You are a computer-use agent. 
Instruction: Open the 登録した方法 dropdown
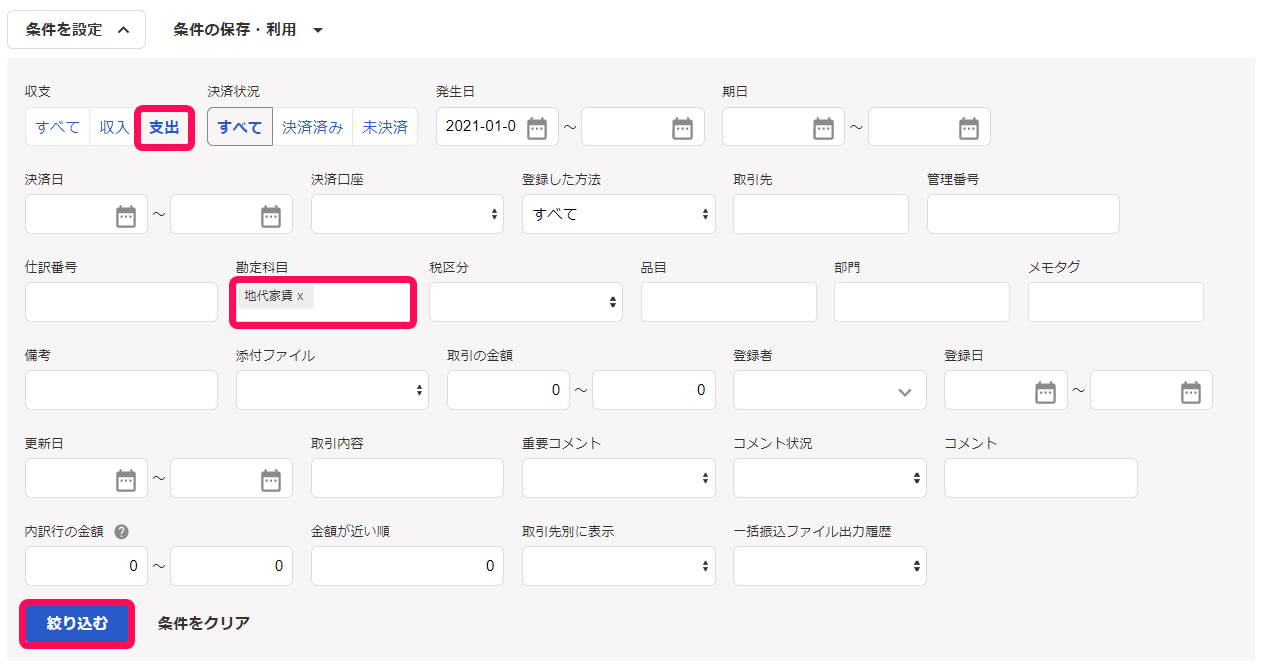619,214
